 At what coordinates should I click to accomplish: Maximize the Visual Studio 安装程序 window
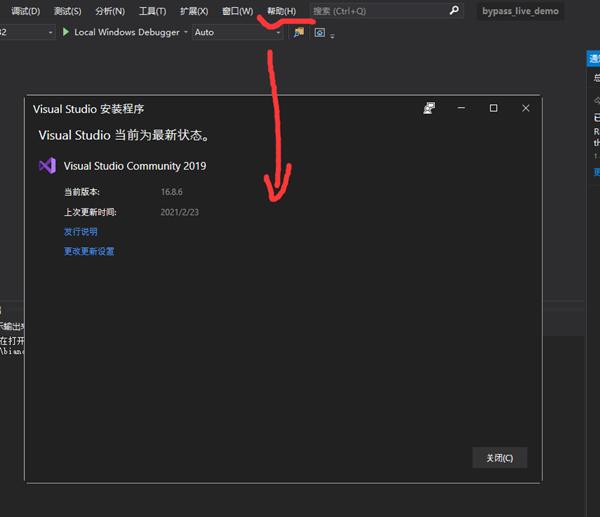494,108
